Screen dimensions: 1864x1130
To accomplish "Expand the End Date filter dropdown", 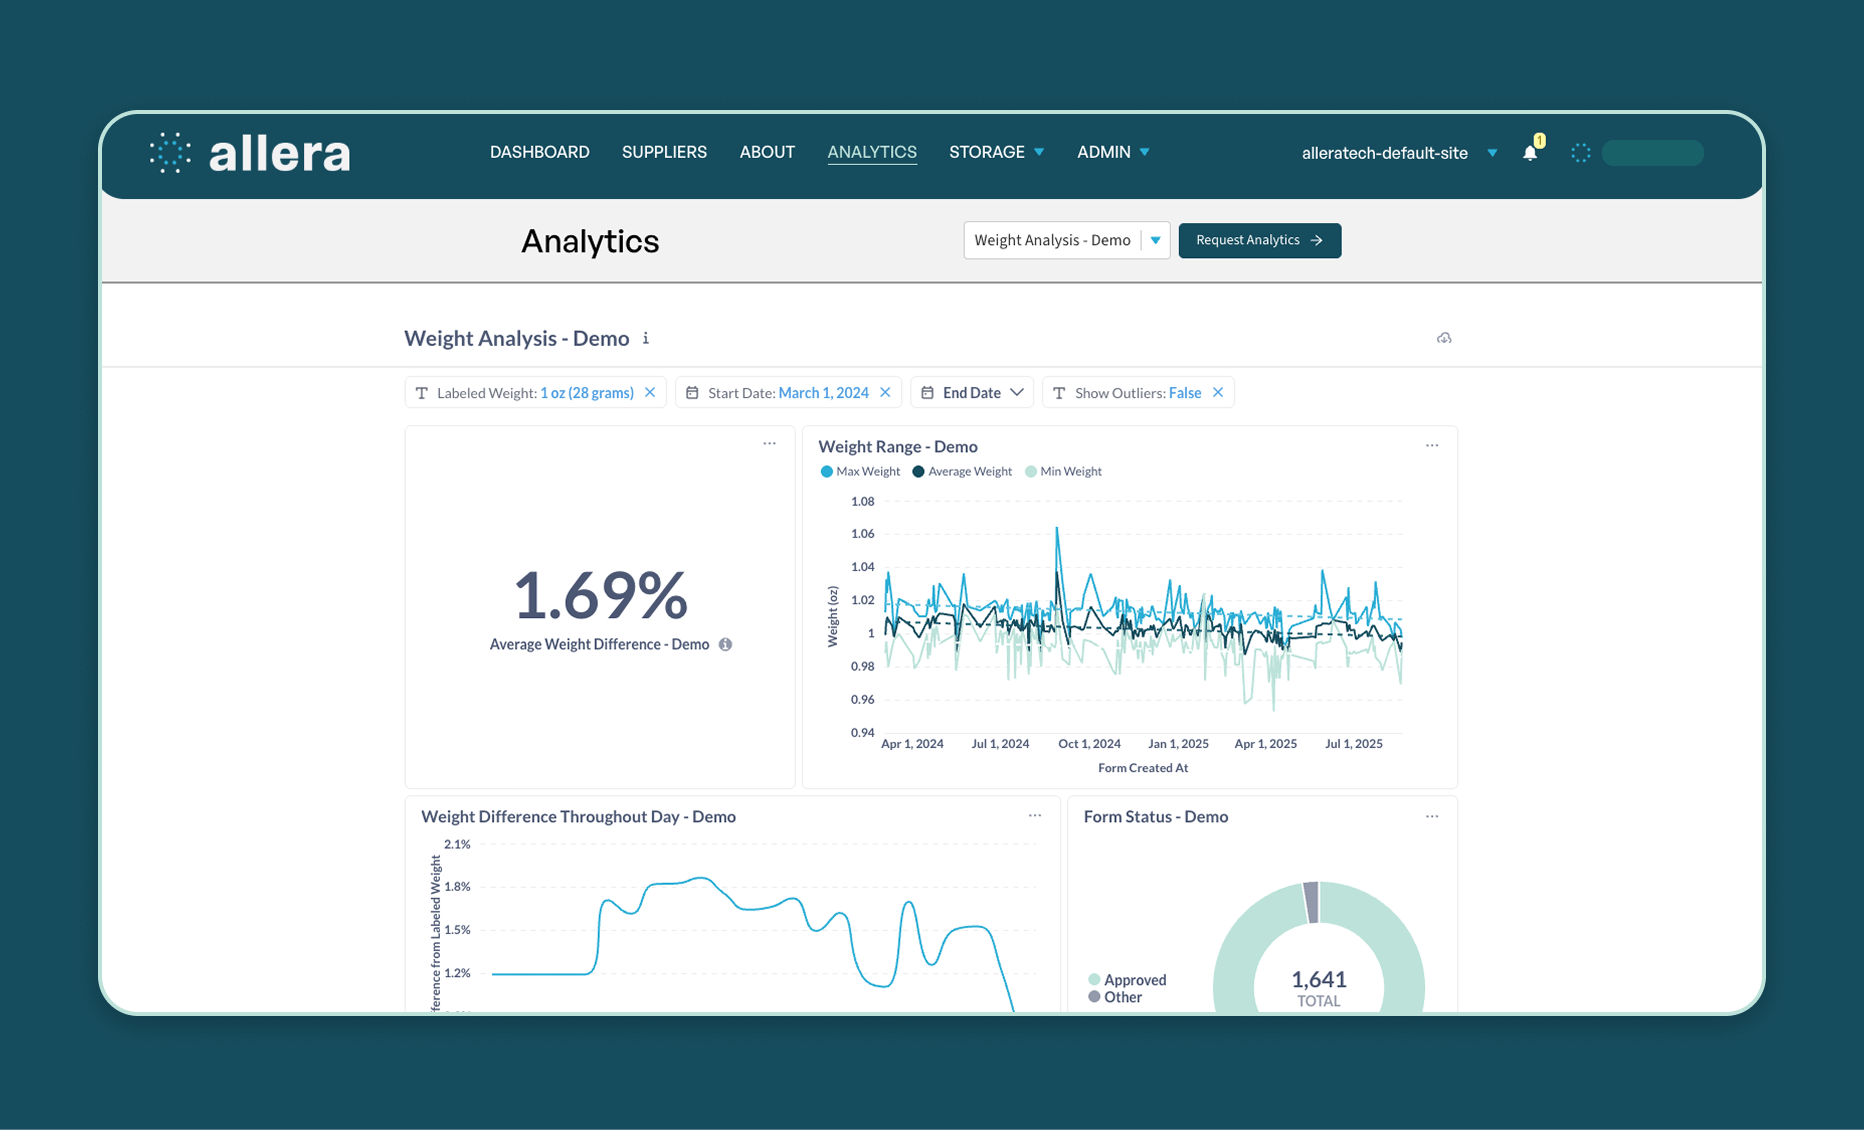I will click(972, 392).
